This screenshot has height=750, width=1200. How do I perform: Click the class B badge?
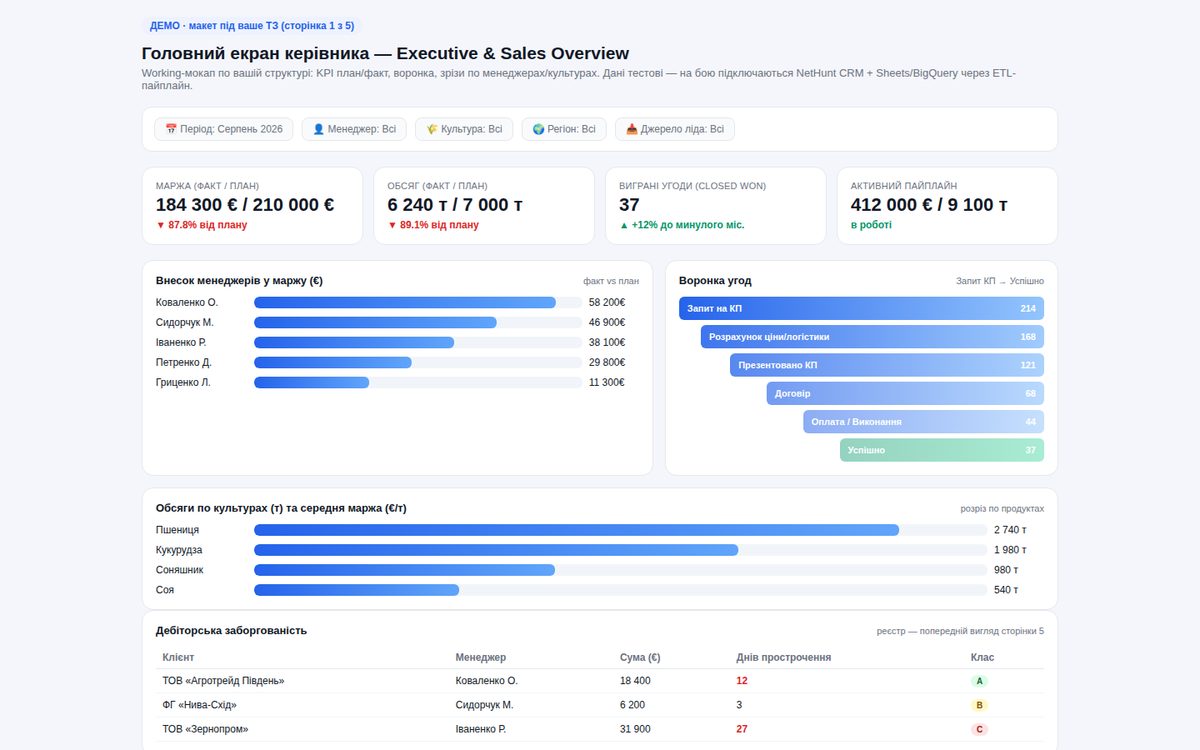pos(980,705)
